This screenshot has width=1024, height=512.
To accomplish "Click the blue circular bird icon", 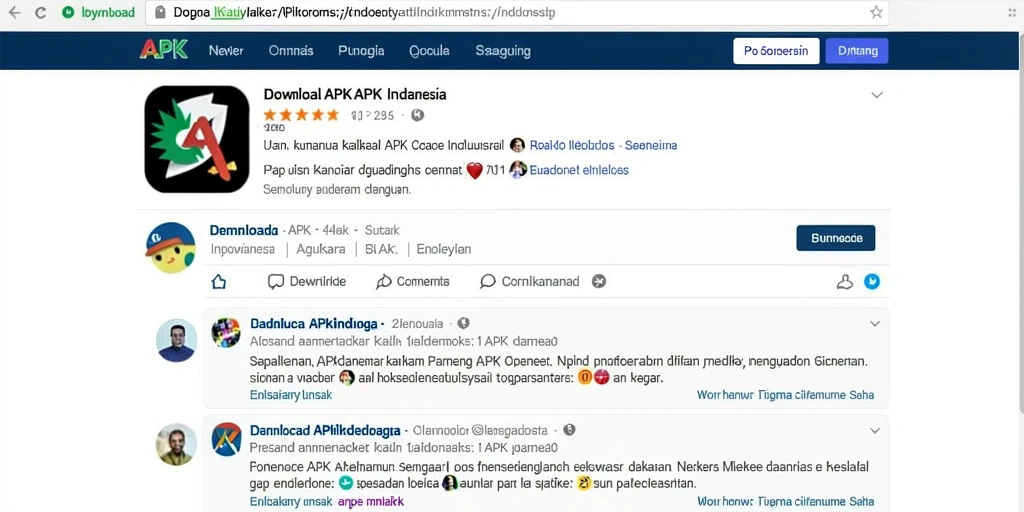I will [872, 281].
